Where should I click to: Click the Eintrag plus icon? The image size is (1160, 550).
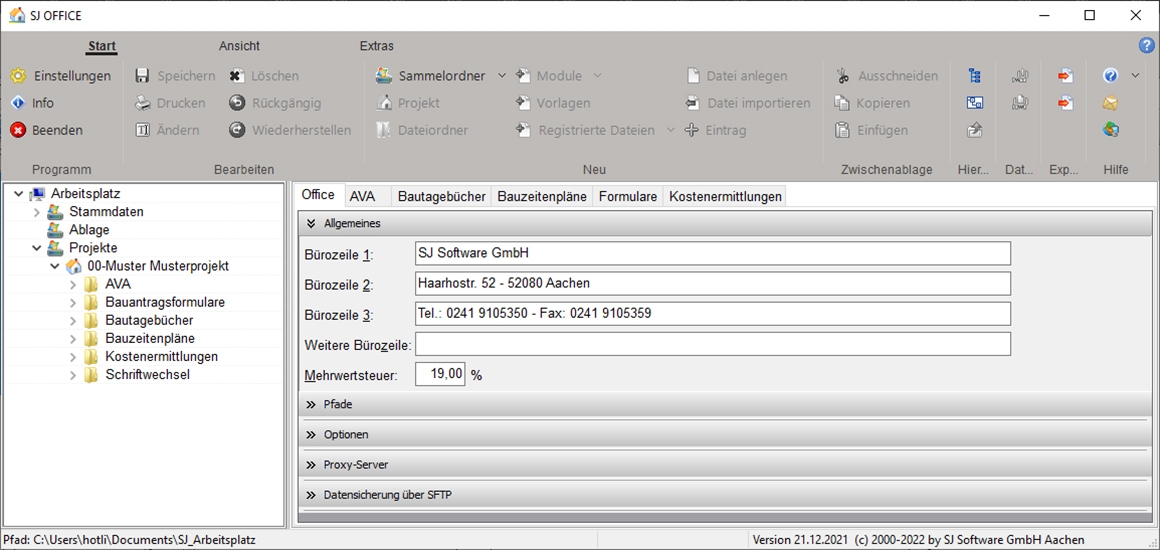[692, 130]
